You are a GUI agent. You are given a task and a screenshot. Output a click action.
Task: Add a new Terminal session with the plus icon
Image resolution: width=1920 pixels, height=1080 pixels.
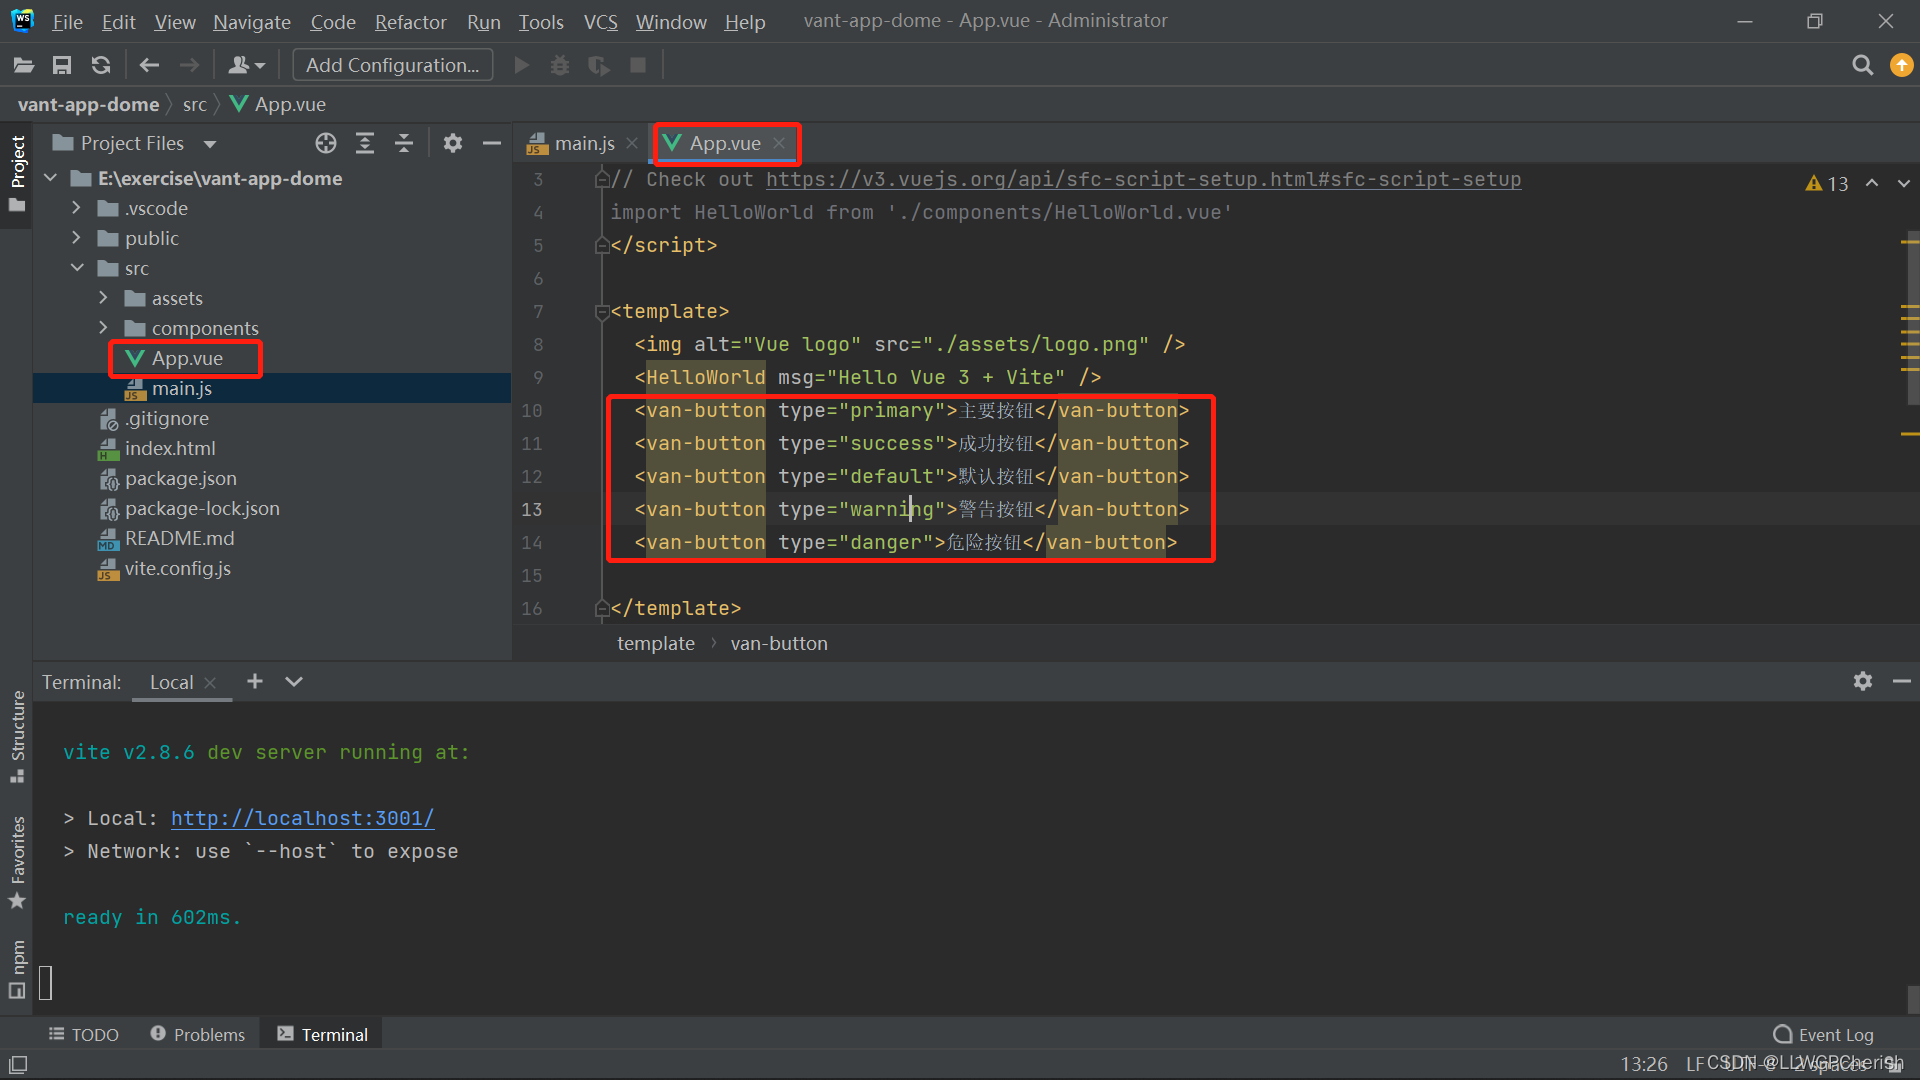pyautogui.click(x=254, y=681)
